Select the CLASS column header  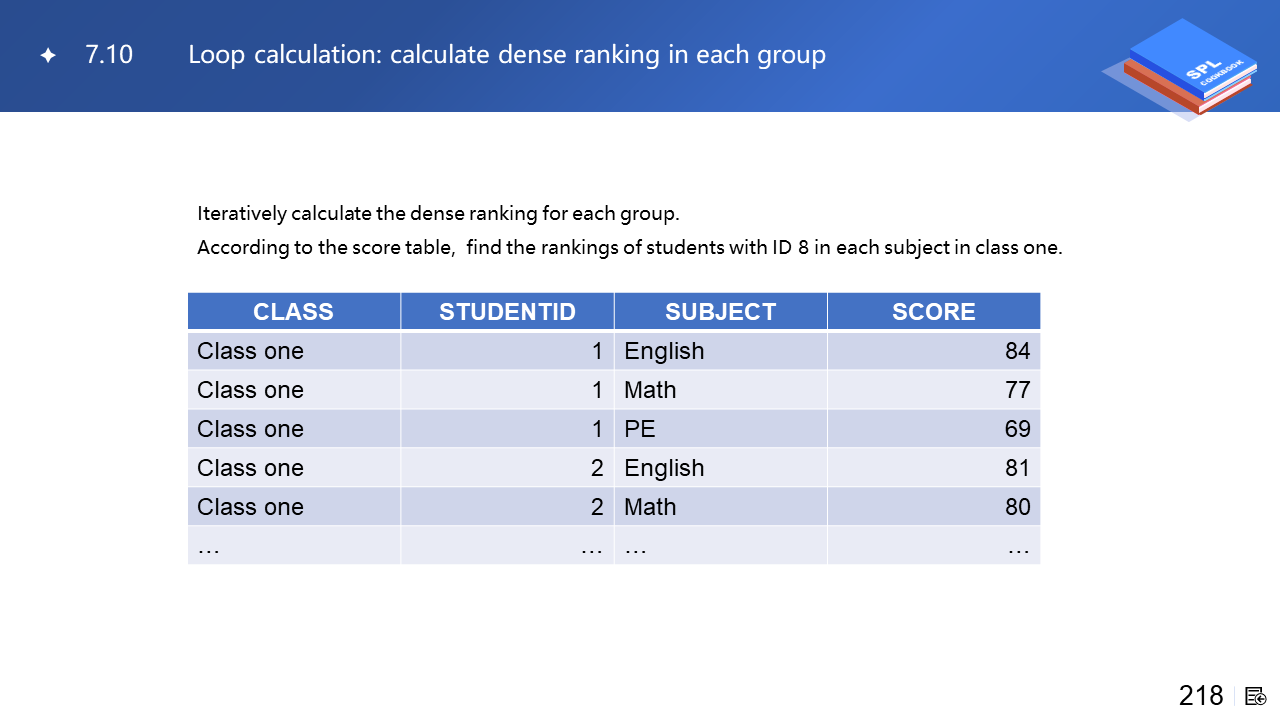pyautogui.click(x=293, y=312)
